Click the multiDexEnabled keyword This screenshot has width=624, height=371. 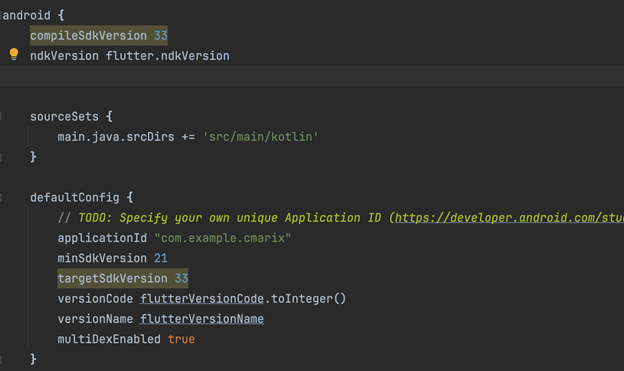point(109,339)
